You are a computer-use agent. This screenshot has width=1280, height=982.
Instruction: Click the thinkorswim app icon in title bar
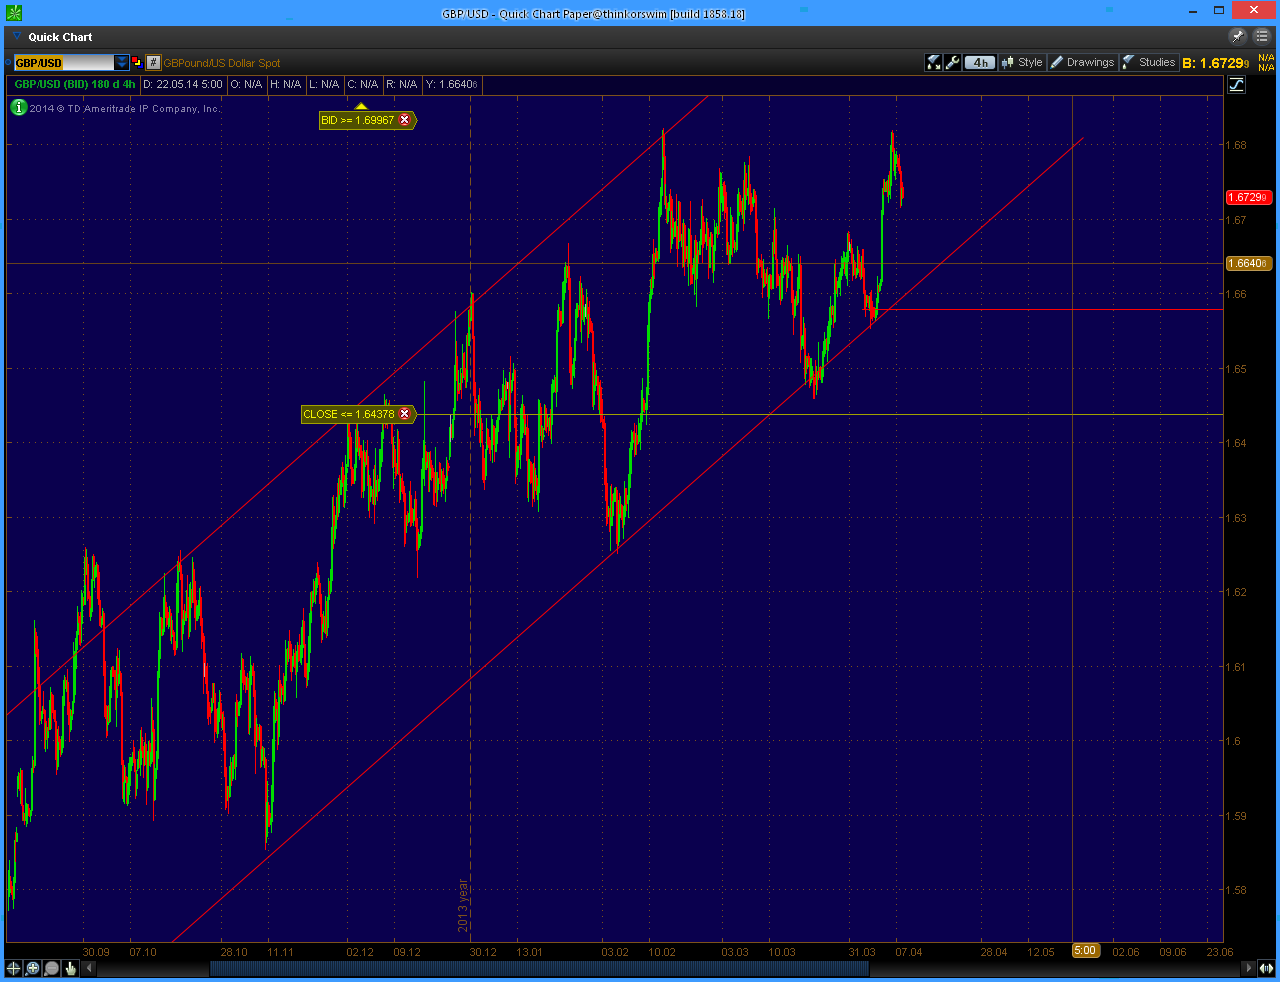13,12
